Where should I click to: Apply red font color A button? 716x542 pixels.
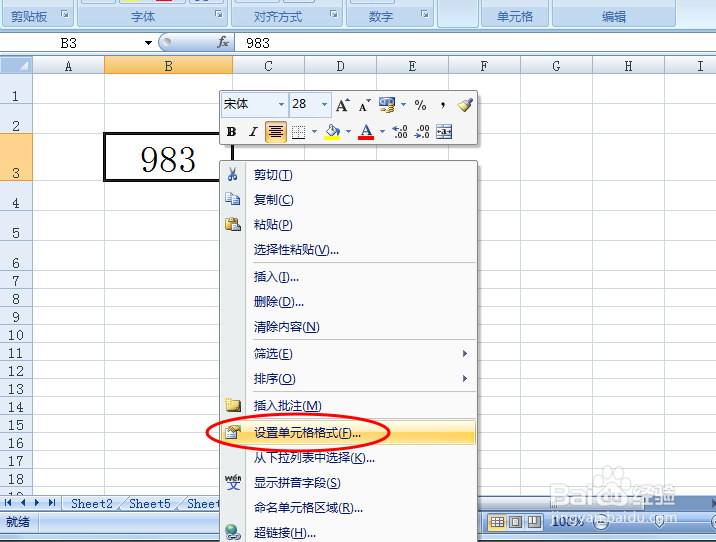pyautogui.click(x=366, y=132)
